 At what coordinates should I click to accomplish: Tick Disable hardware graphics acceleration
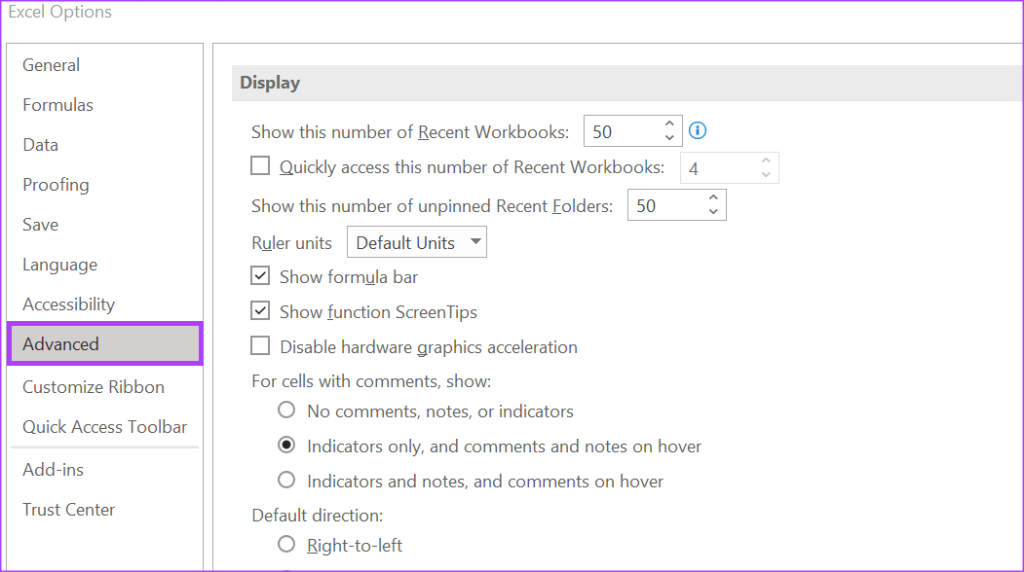click(x=260, y=345)
